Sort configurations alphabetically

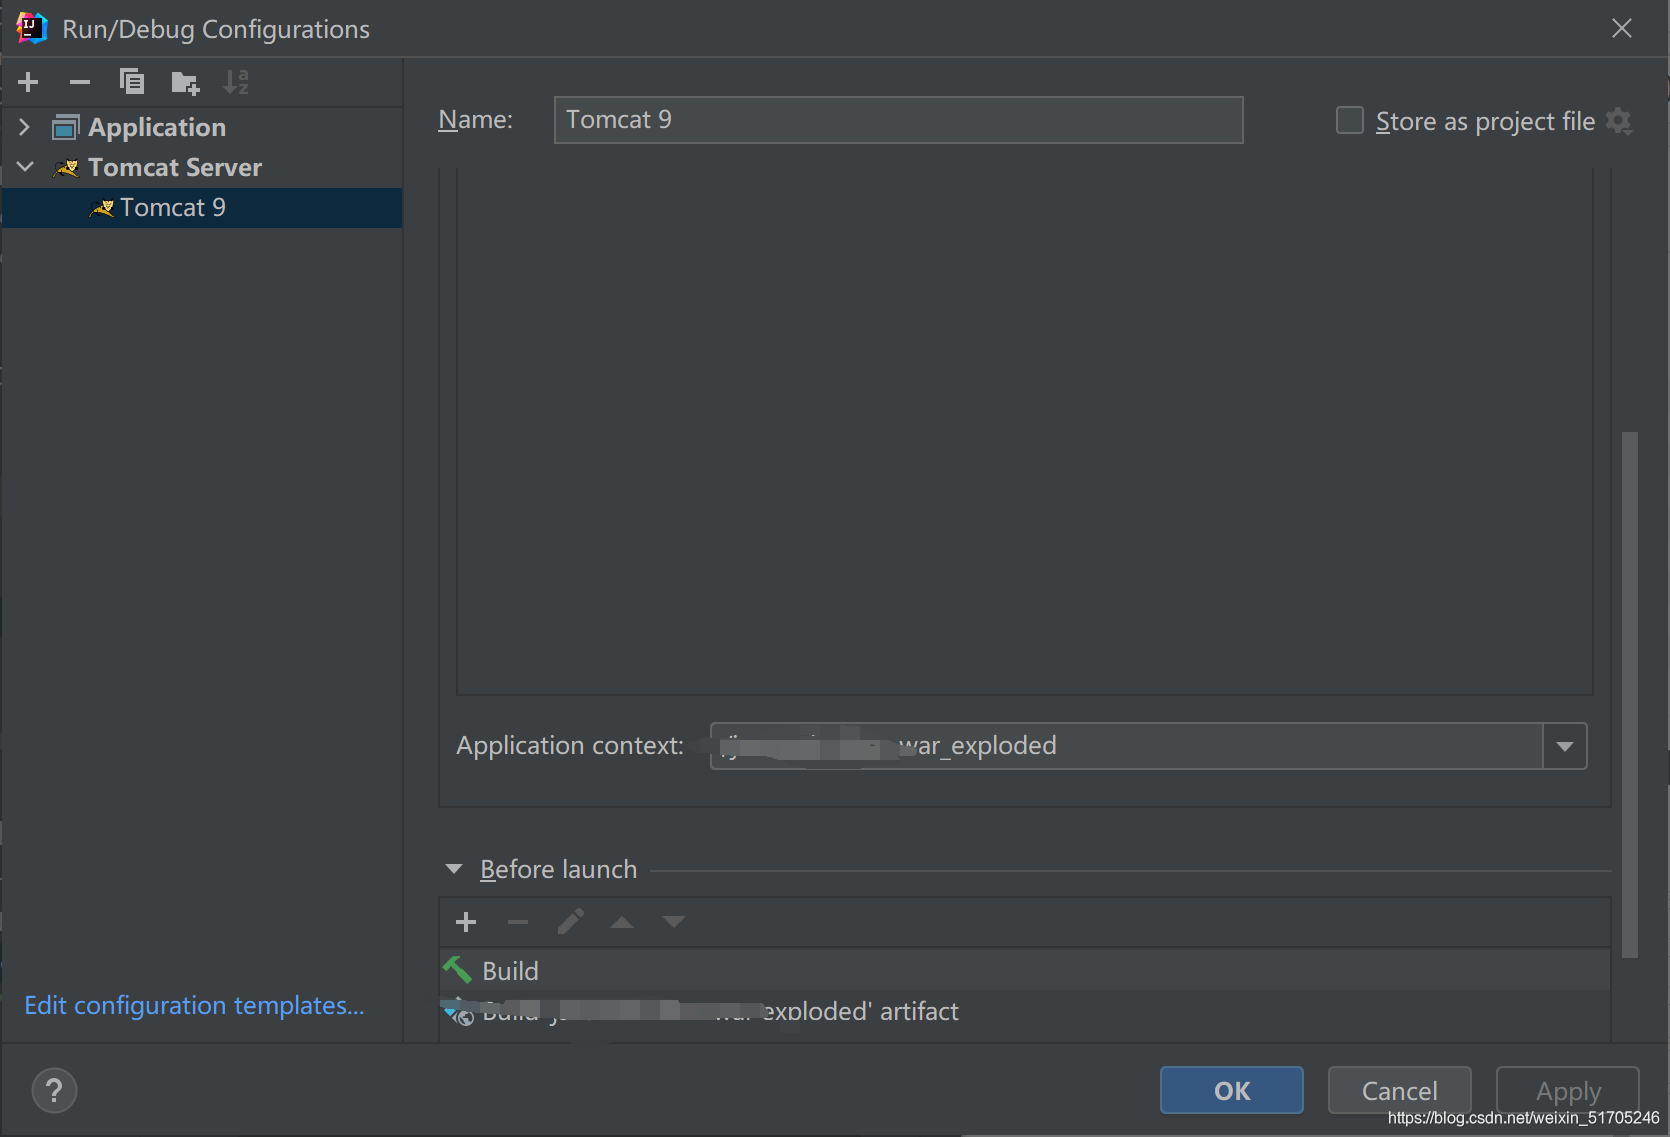point(236,82)
